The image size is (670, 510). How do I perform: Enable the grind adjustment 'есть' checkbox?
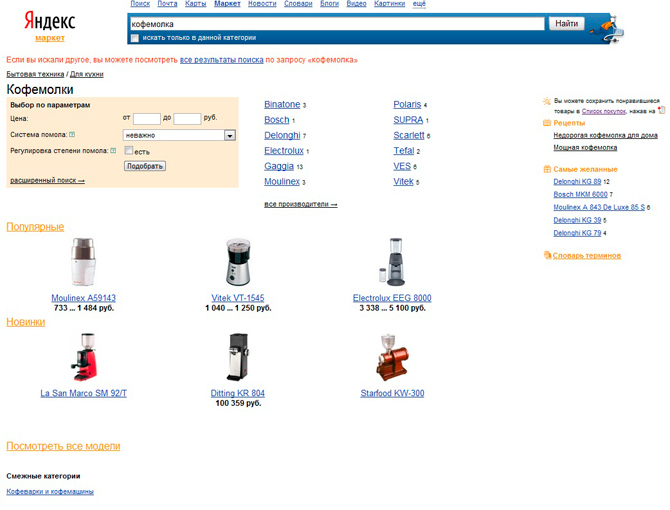tap(129, 150)
